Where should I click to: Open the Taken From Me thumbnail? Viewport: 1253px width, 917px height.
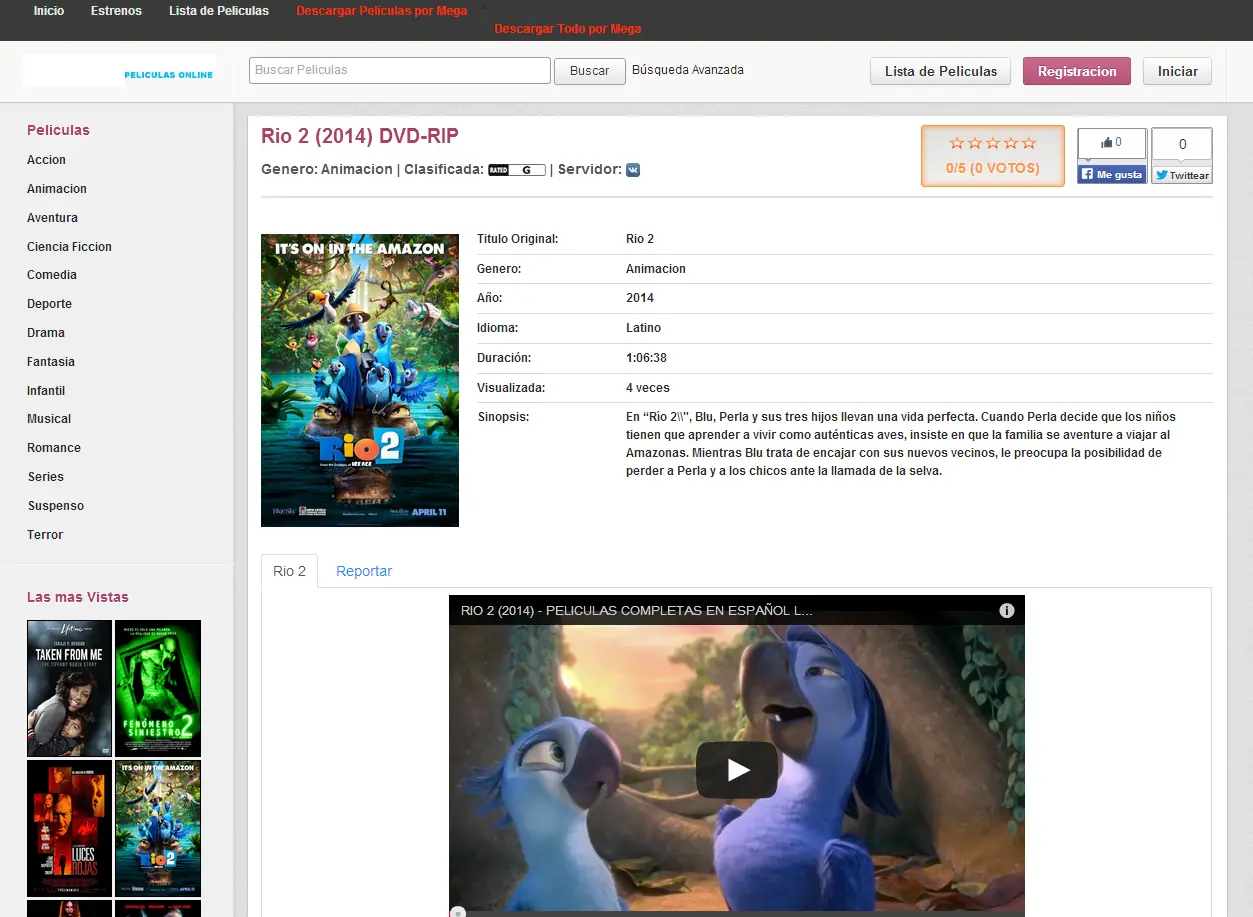click(x=70, y=688)
